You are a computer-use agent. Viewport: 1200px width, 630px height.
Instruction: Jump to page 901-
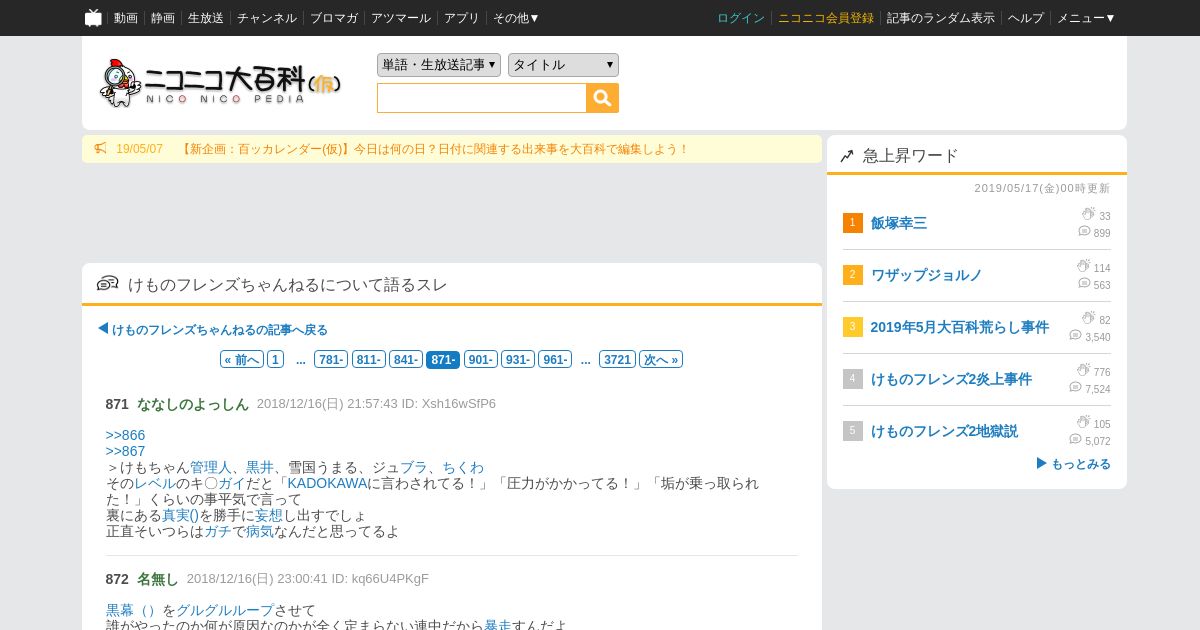coord(481,360)
